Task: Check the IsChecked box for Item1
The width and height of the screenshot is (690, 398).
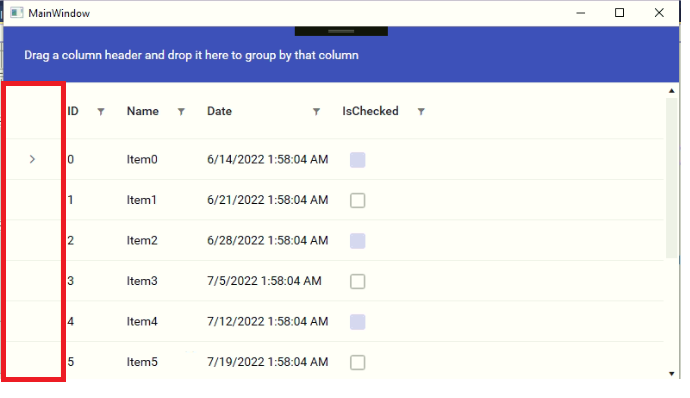Action: tap(357, 200)
